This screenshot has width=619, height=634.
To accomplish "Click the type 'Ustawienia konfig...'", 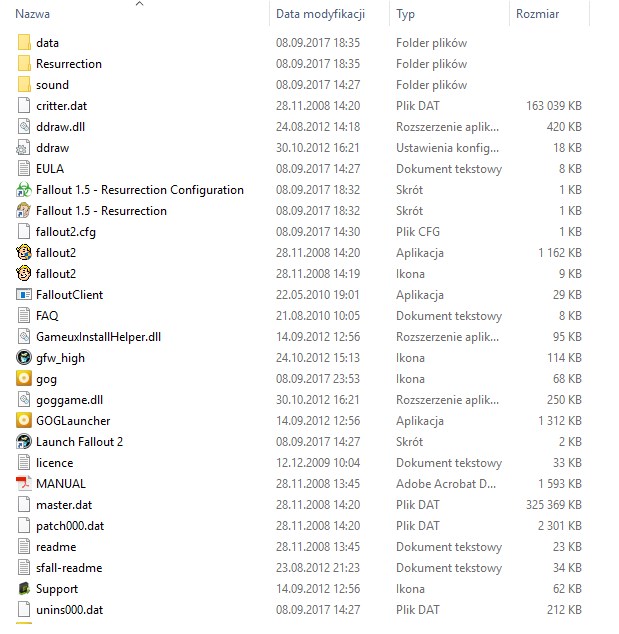I will (447, 148).
